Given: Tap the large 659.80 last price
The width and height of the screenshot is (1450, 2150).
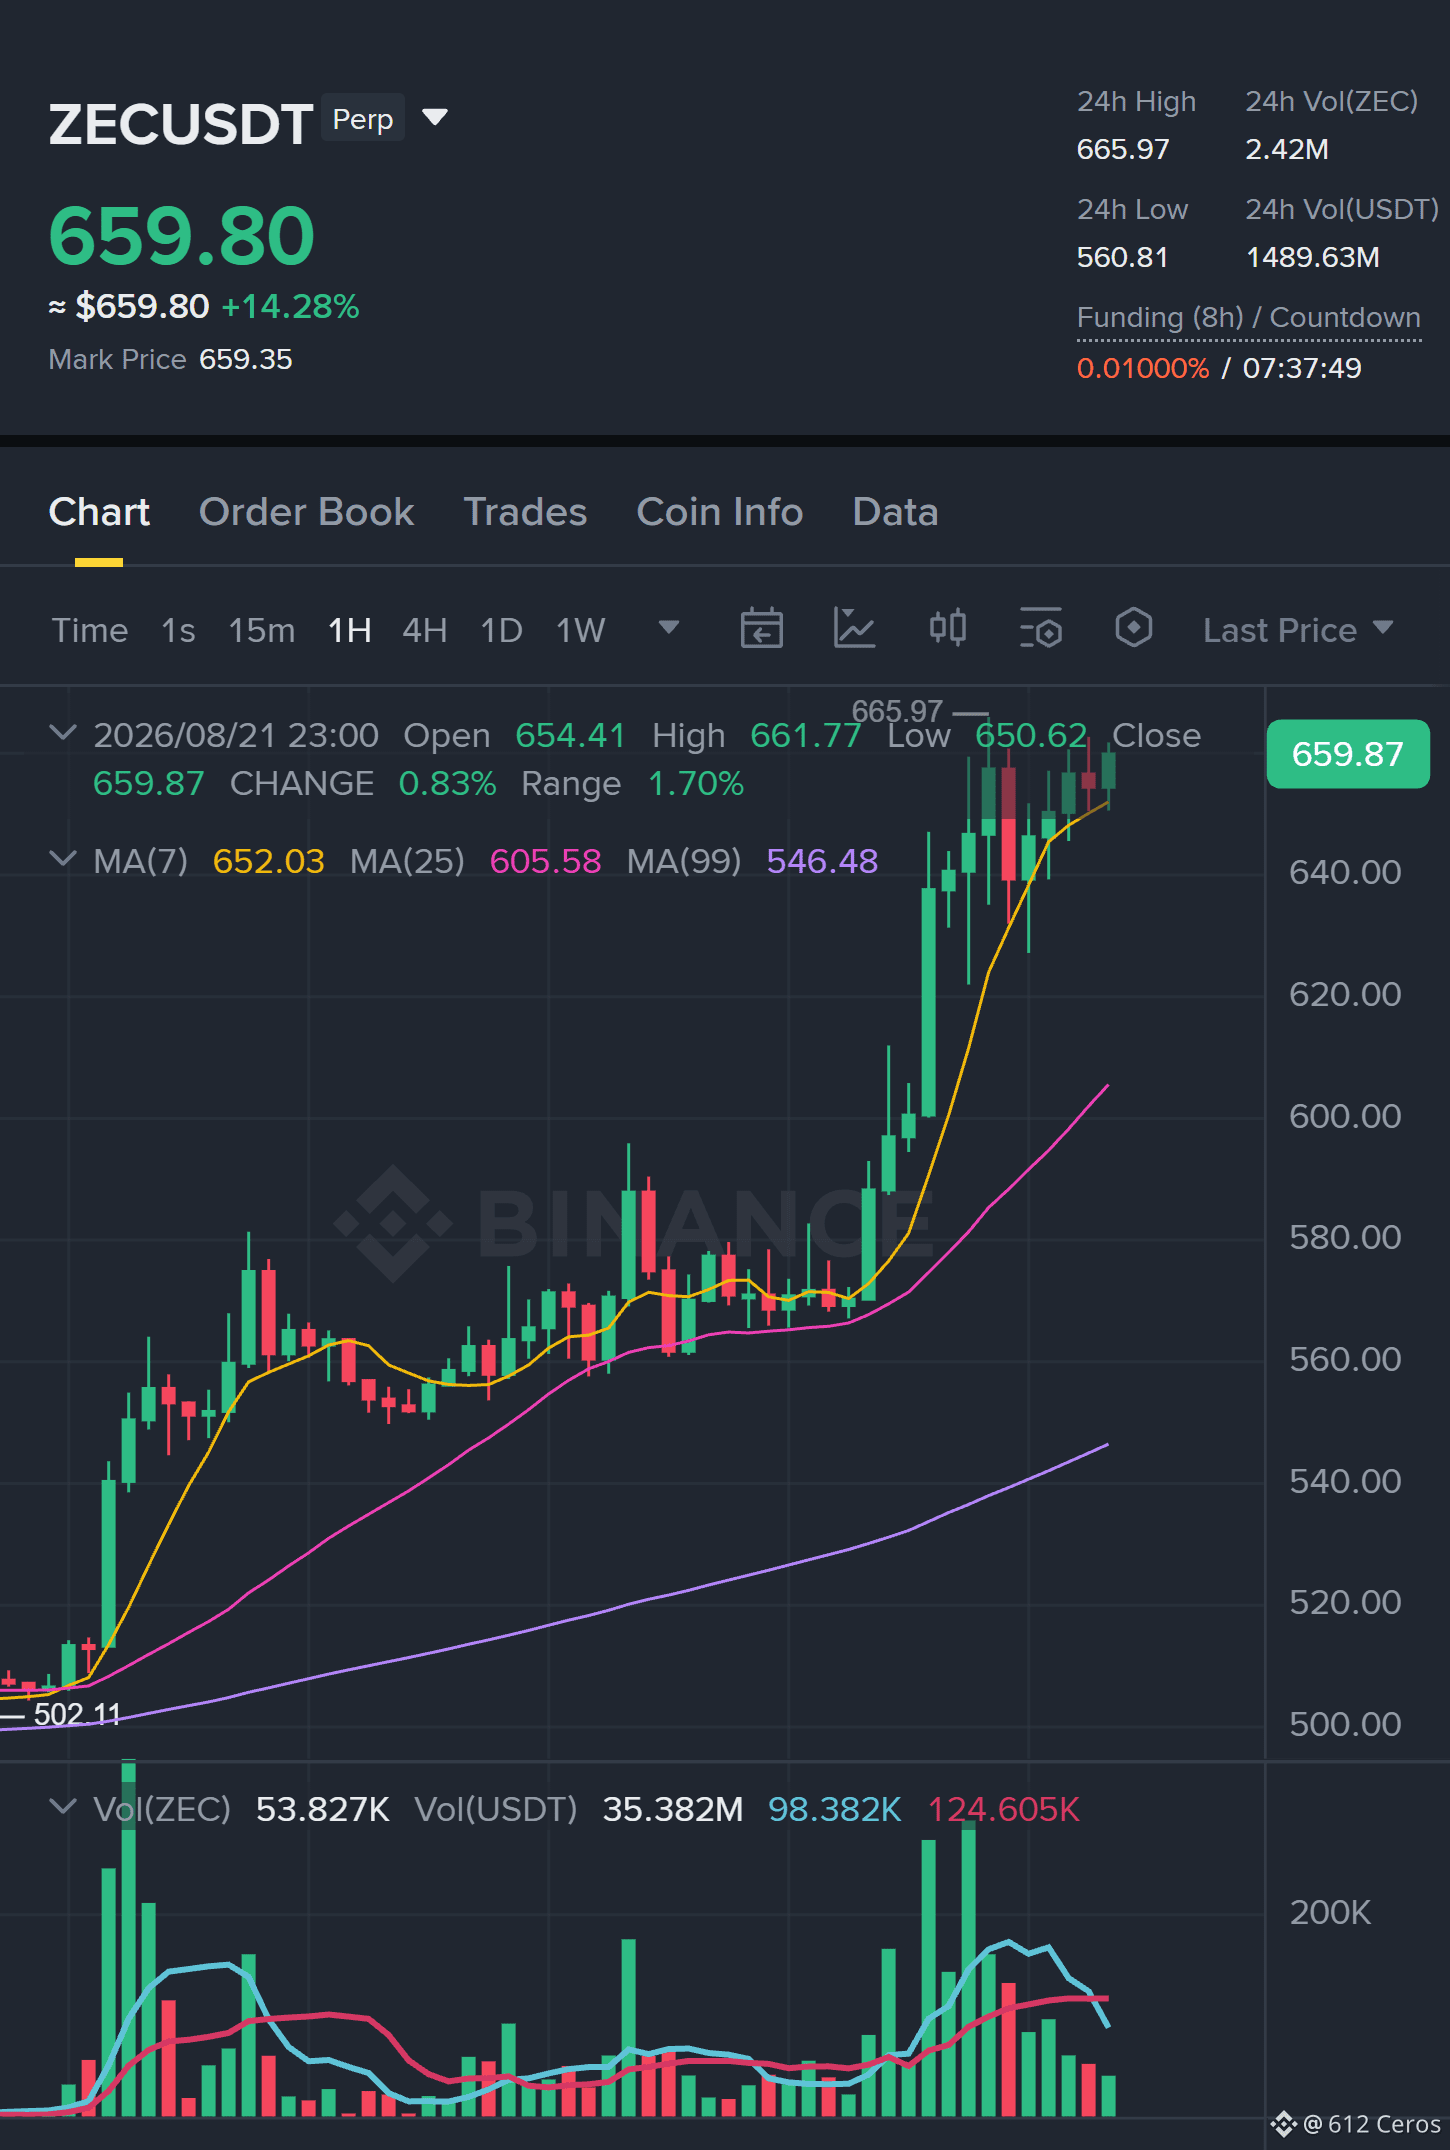Looking at the screenshot, I should pyautogui.click(x=182, y=237).
